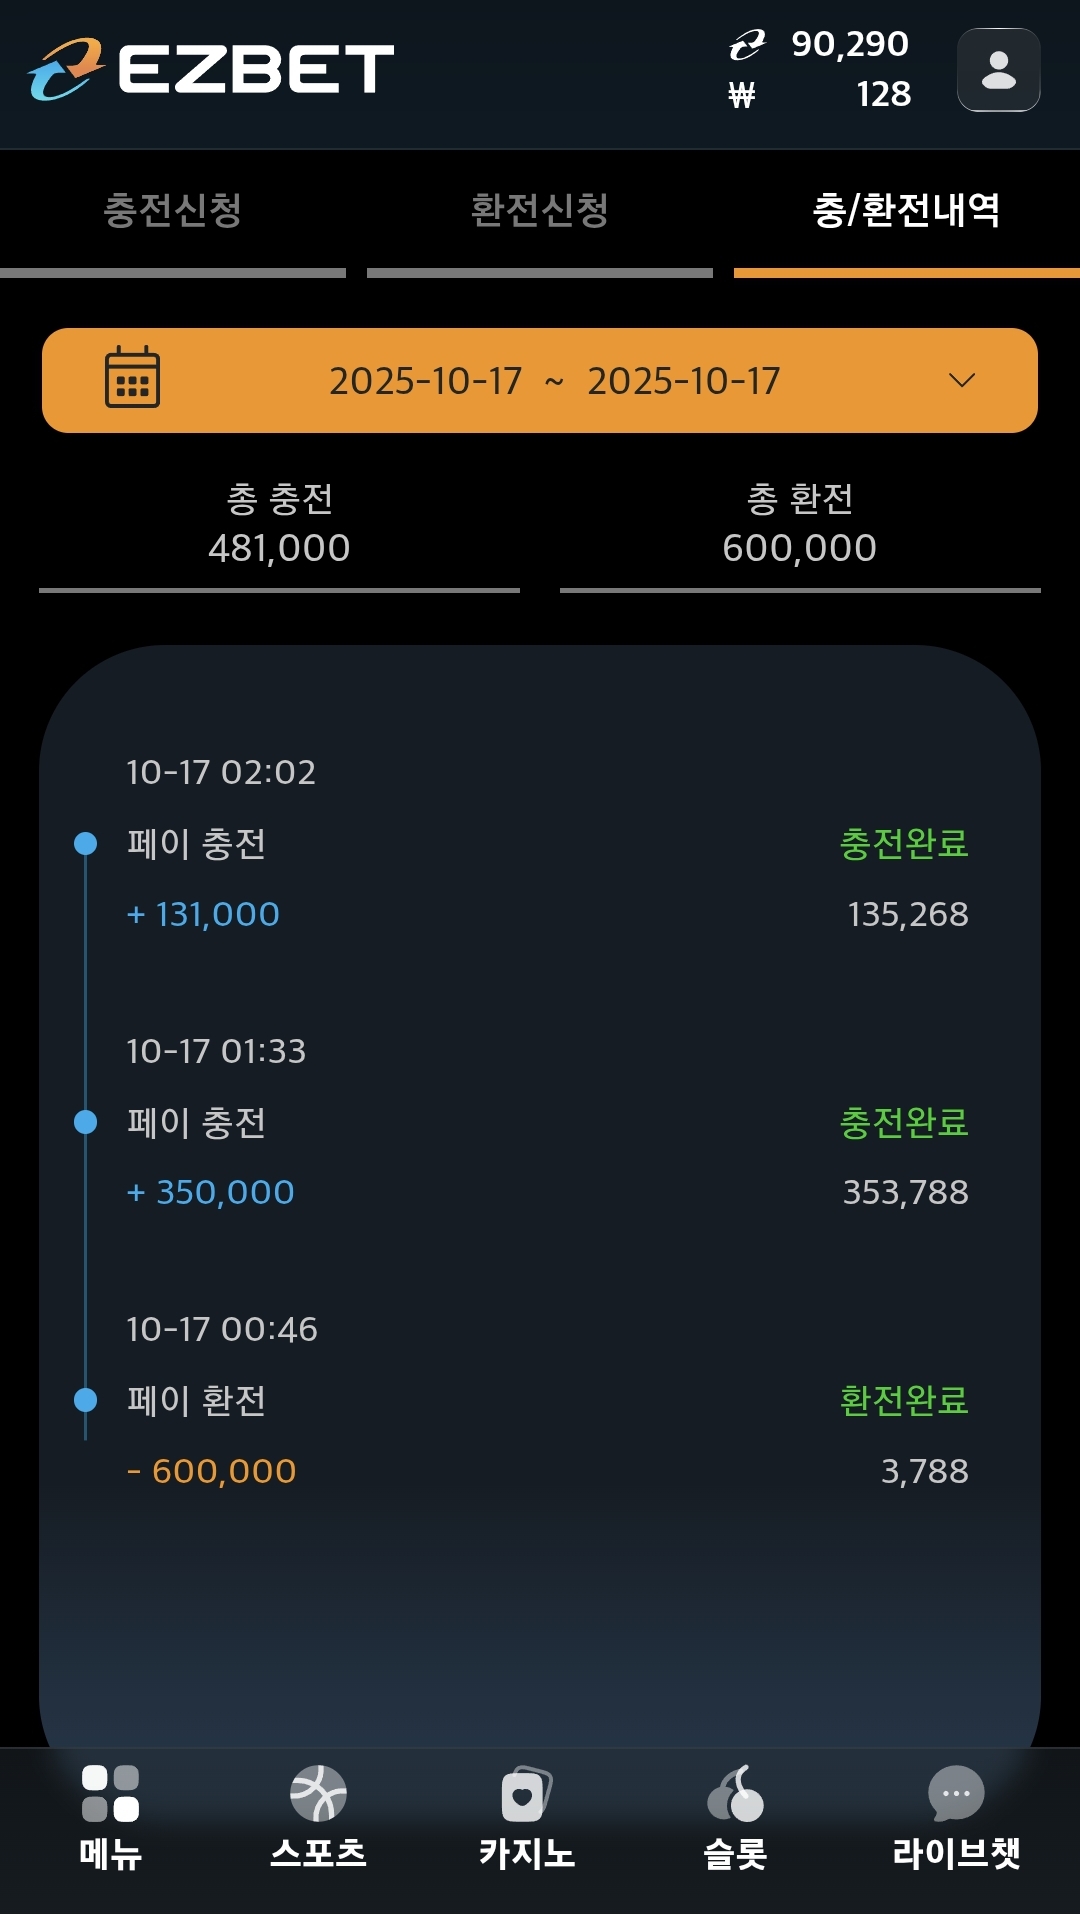Image resolution: width=1080 pixels, height=1914 pixels.
Task: Select the 충/환전내역 tab
Action: [x=906, y=210]
